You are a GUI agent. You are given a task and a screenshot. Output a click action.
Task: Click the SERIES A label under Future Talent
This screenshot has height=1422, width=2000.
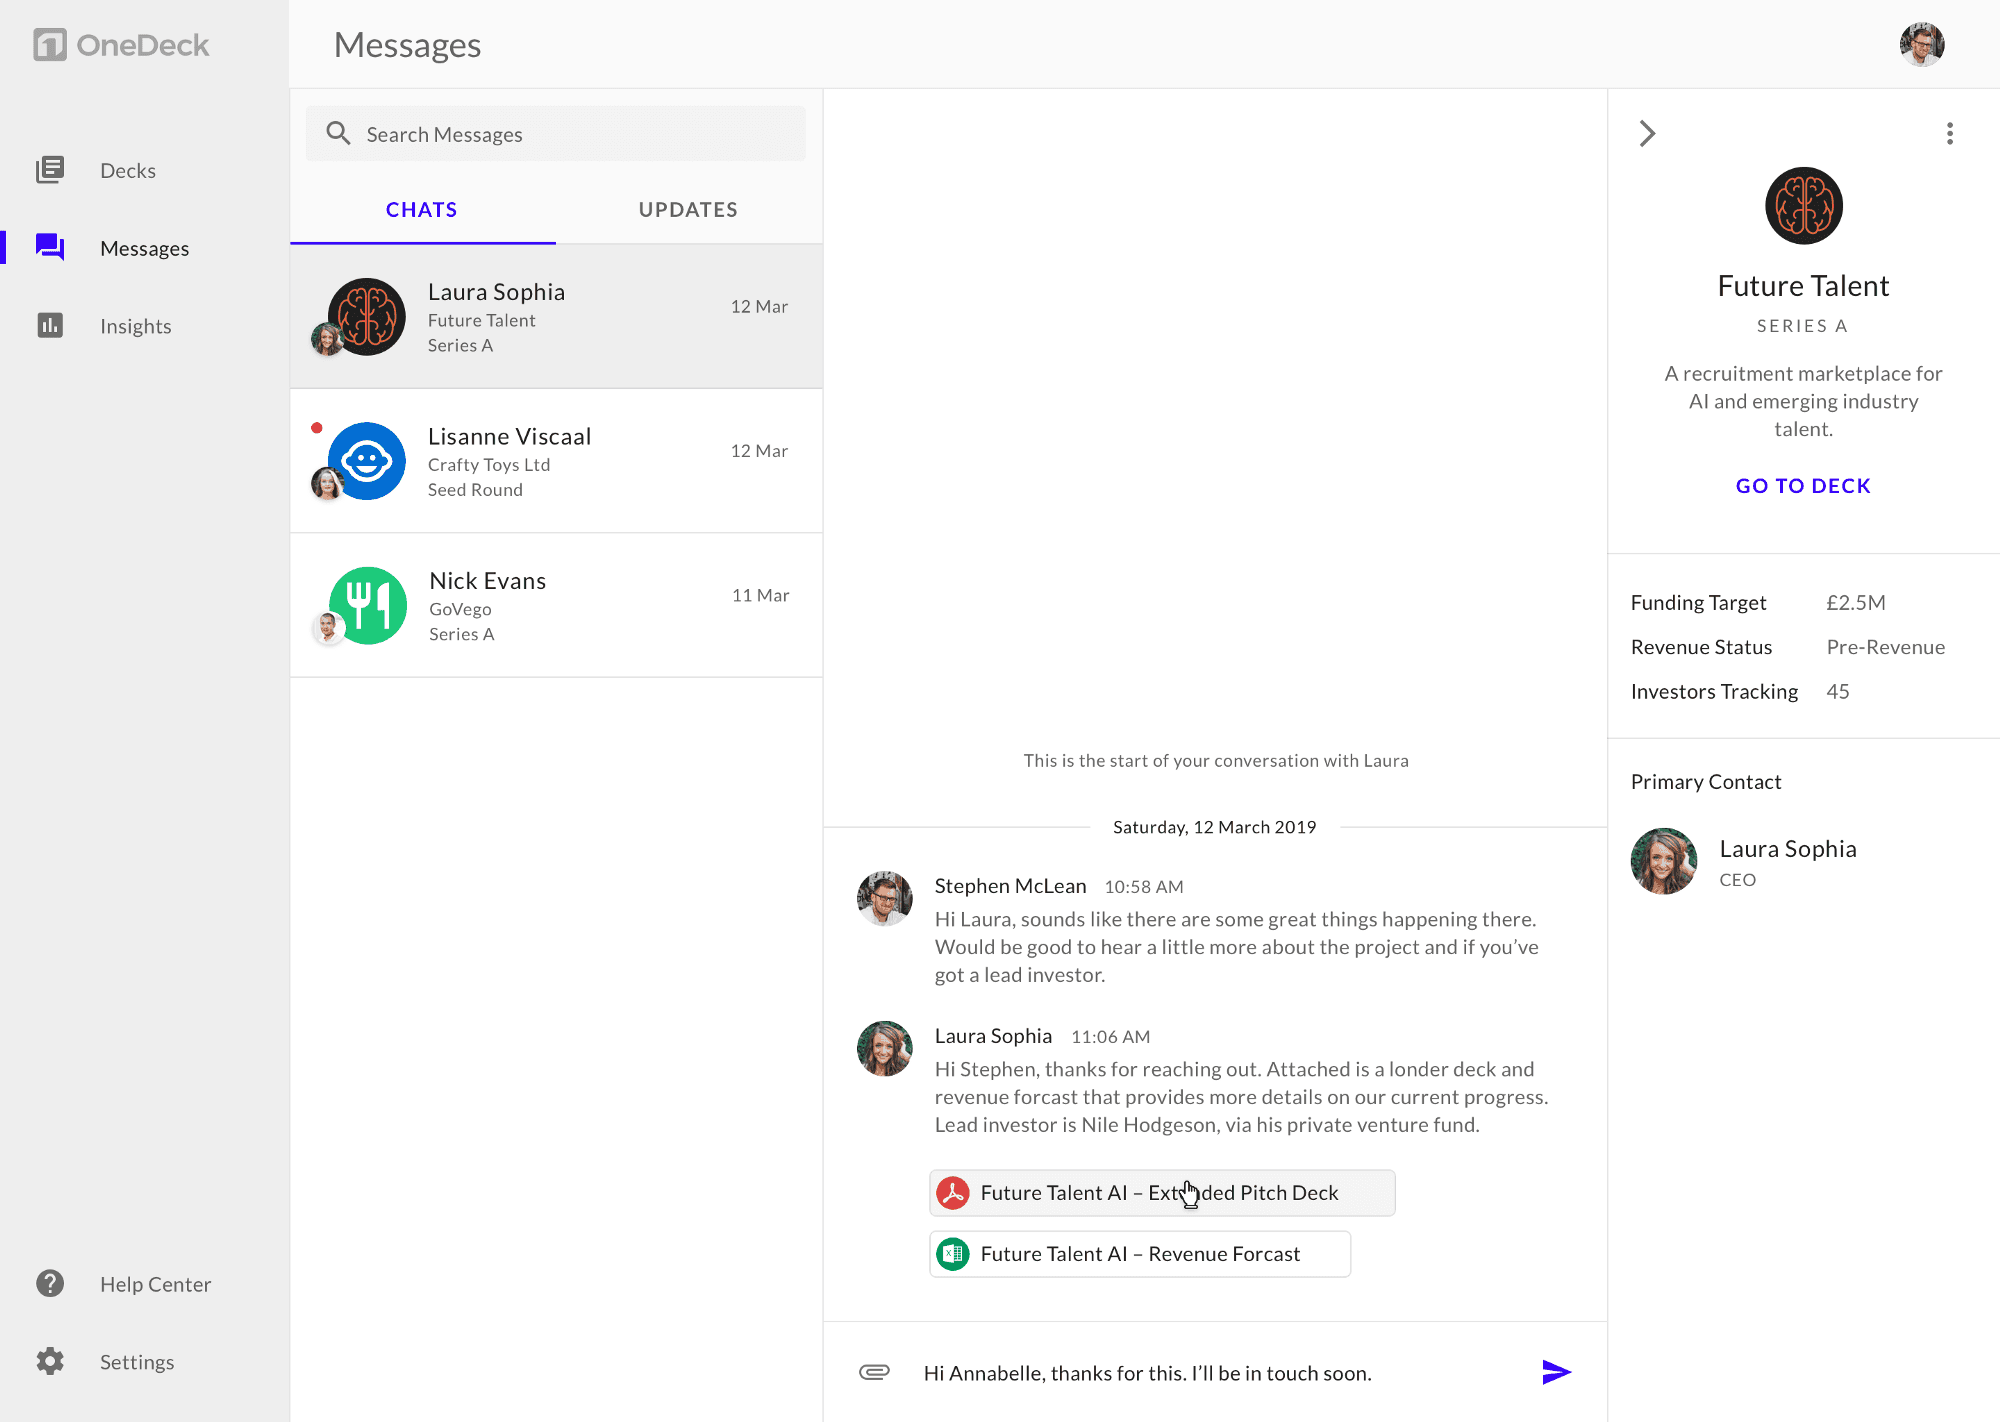click(x=1803, y=326)
